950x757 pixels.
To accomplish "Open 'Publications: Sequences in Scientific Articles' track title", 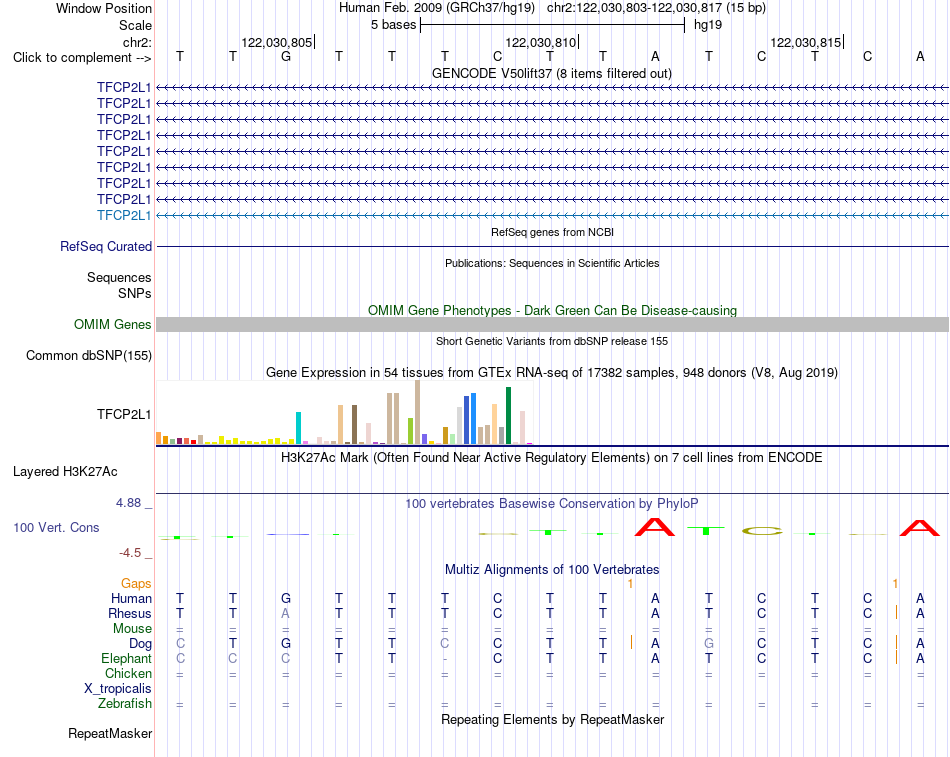I will point(552,263).
